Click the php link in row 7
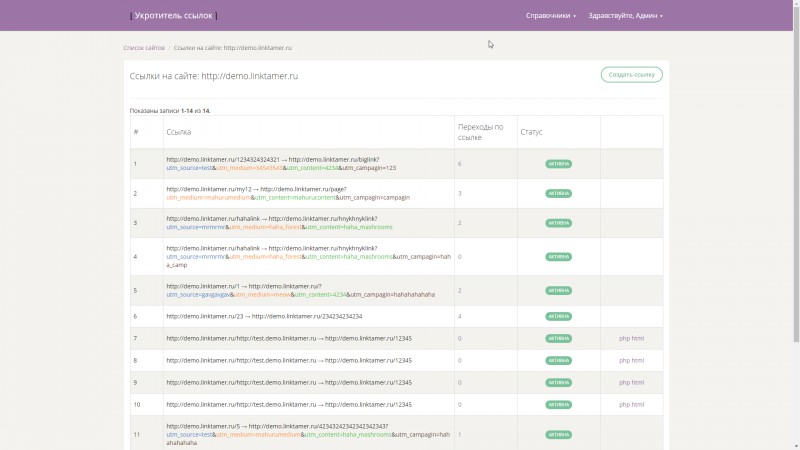 pos(624,339)
